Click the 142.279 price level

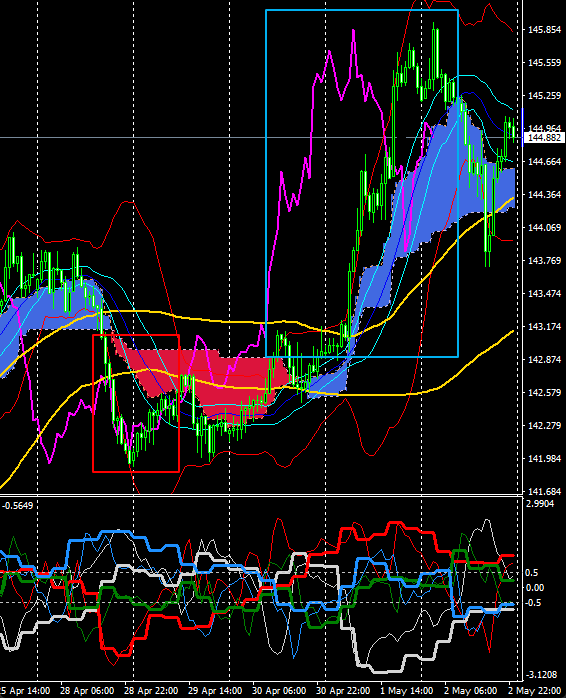545,425
